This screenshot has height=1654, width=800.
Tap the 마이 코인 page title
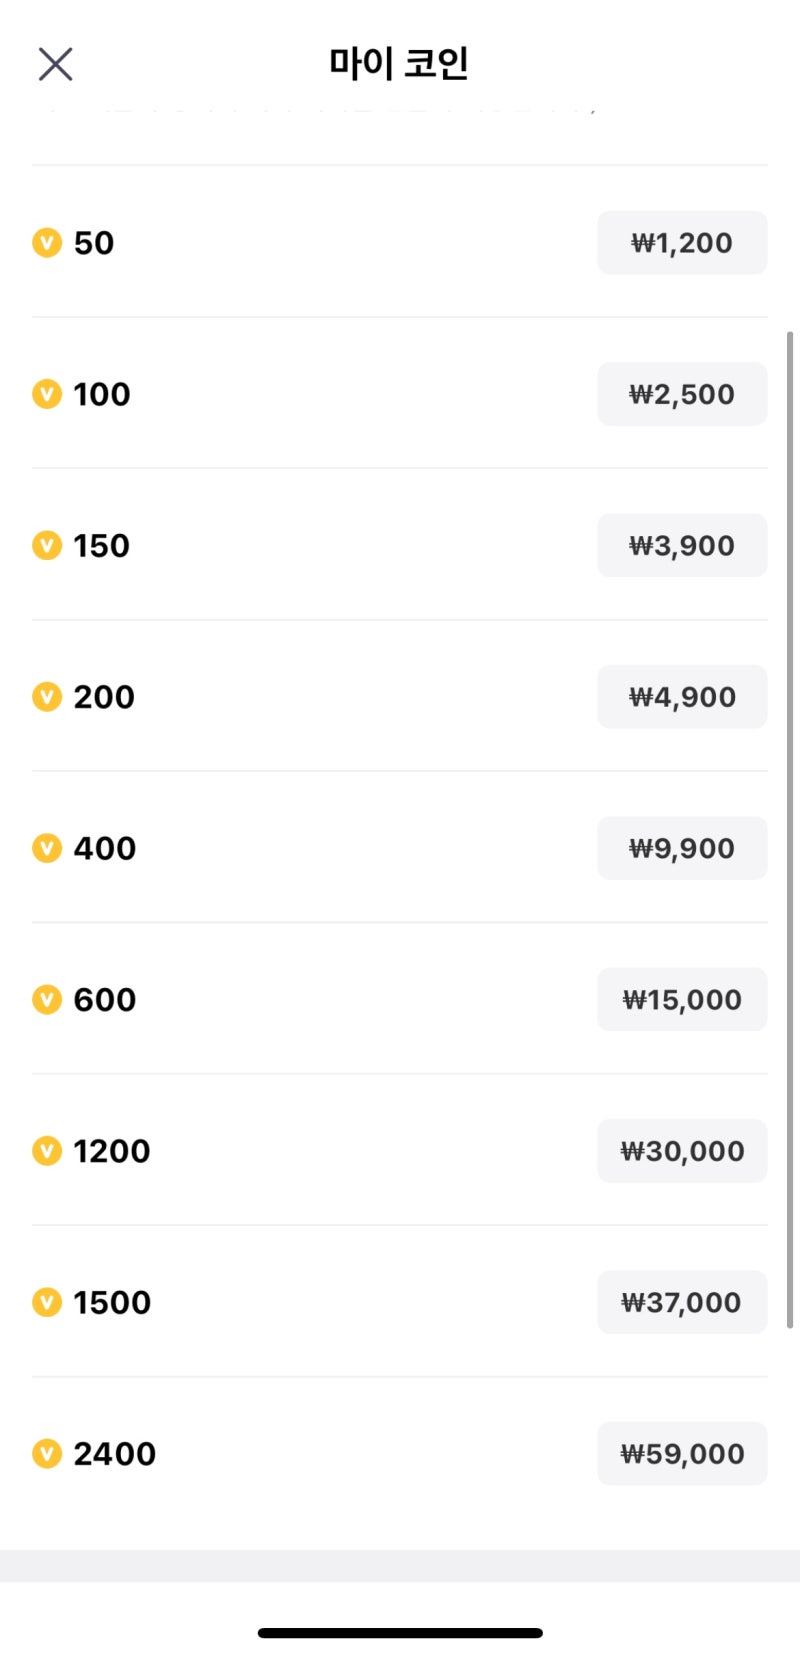399,63
